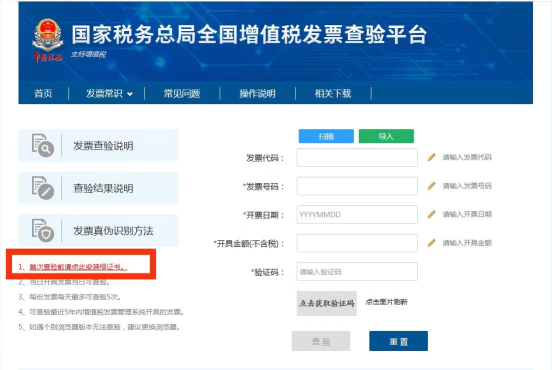Open 发票真伪识别方法 shield document icon
This screenshot has height=370, width=552.
43,230
